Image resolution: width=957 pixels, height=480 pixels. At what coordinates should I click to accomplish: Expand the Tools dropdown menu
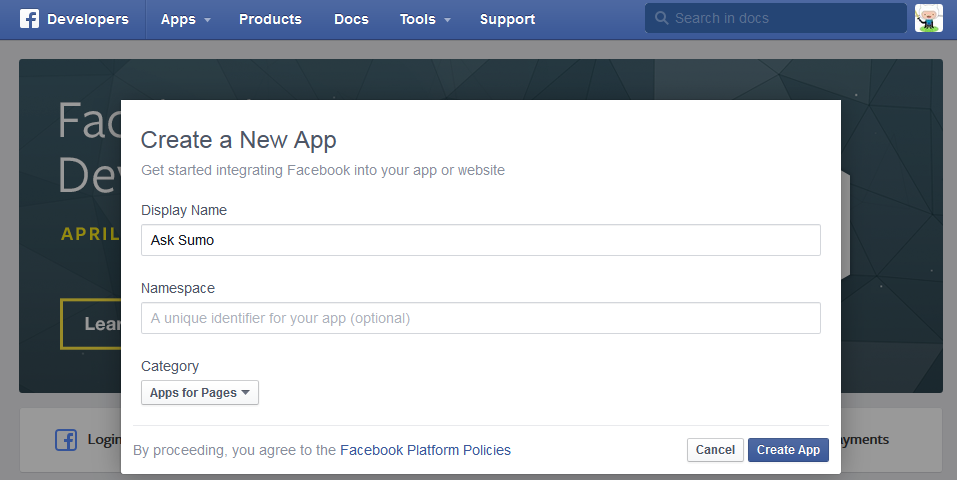point(425,20)
